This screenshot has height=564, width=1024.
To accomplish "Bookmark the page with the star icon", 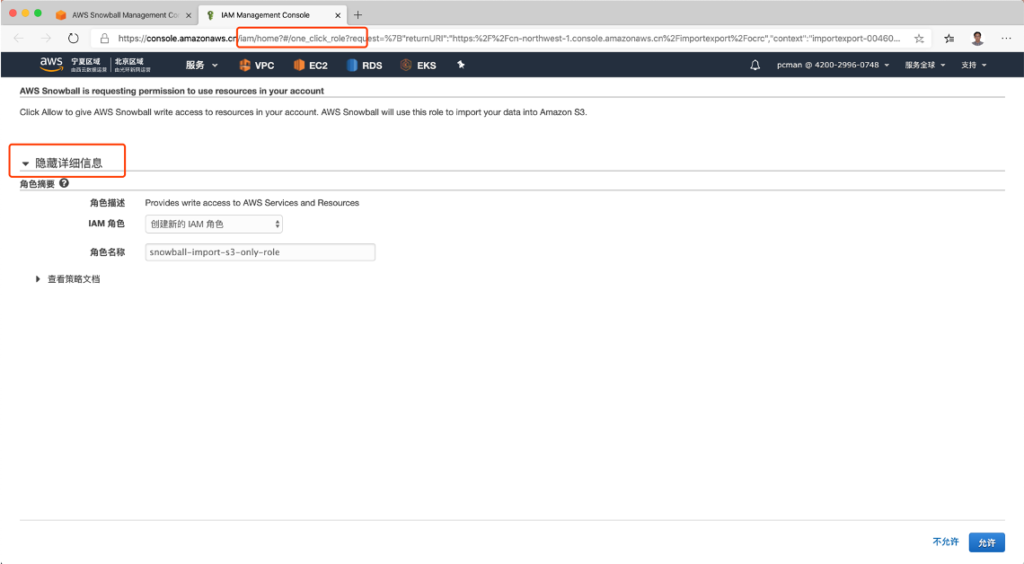I will tap(919, 38).
